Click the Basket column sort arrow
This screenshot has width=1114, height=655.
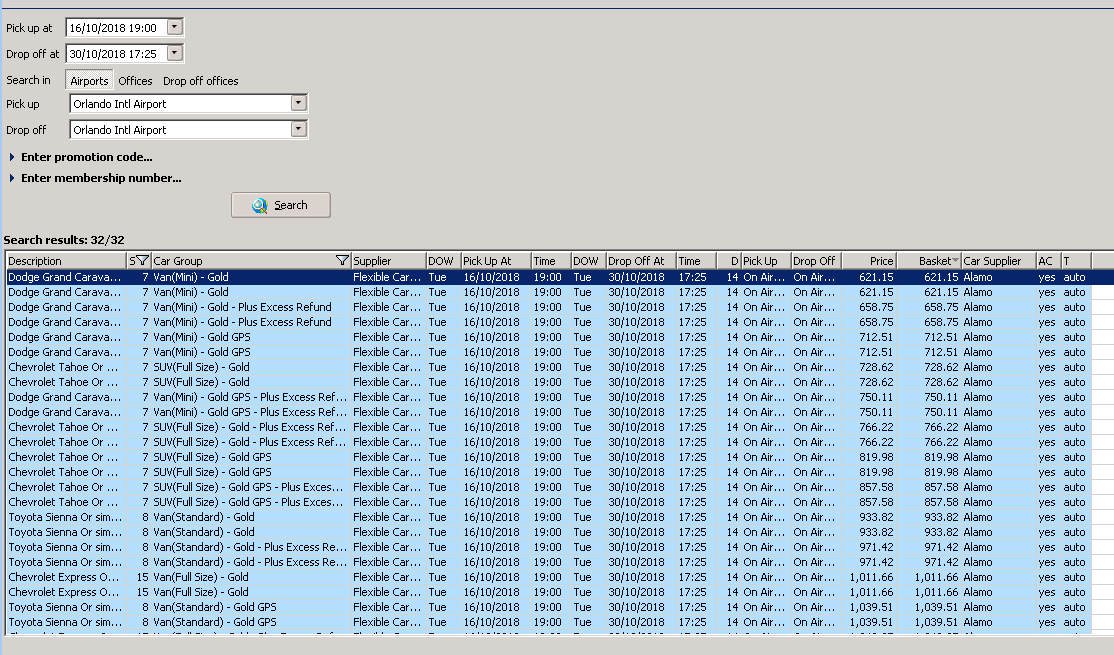coord(955,261)
